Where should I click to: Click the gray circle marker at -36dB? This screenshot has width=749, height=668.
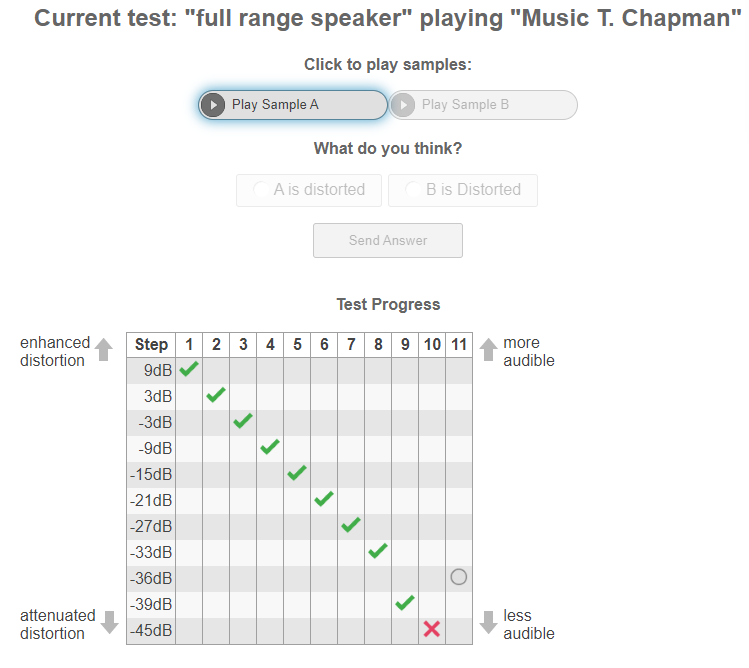pyautogui.click(x=458, y=577)
